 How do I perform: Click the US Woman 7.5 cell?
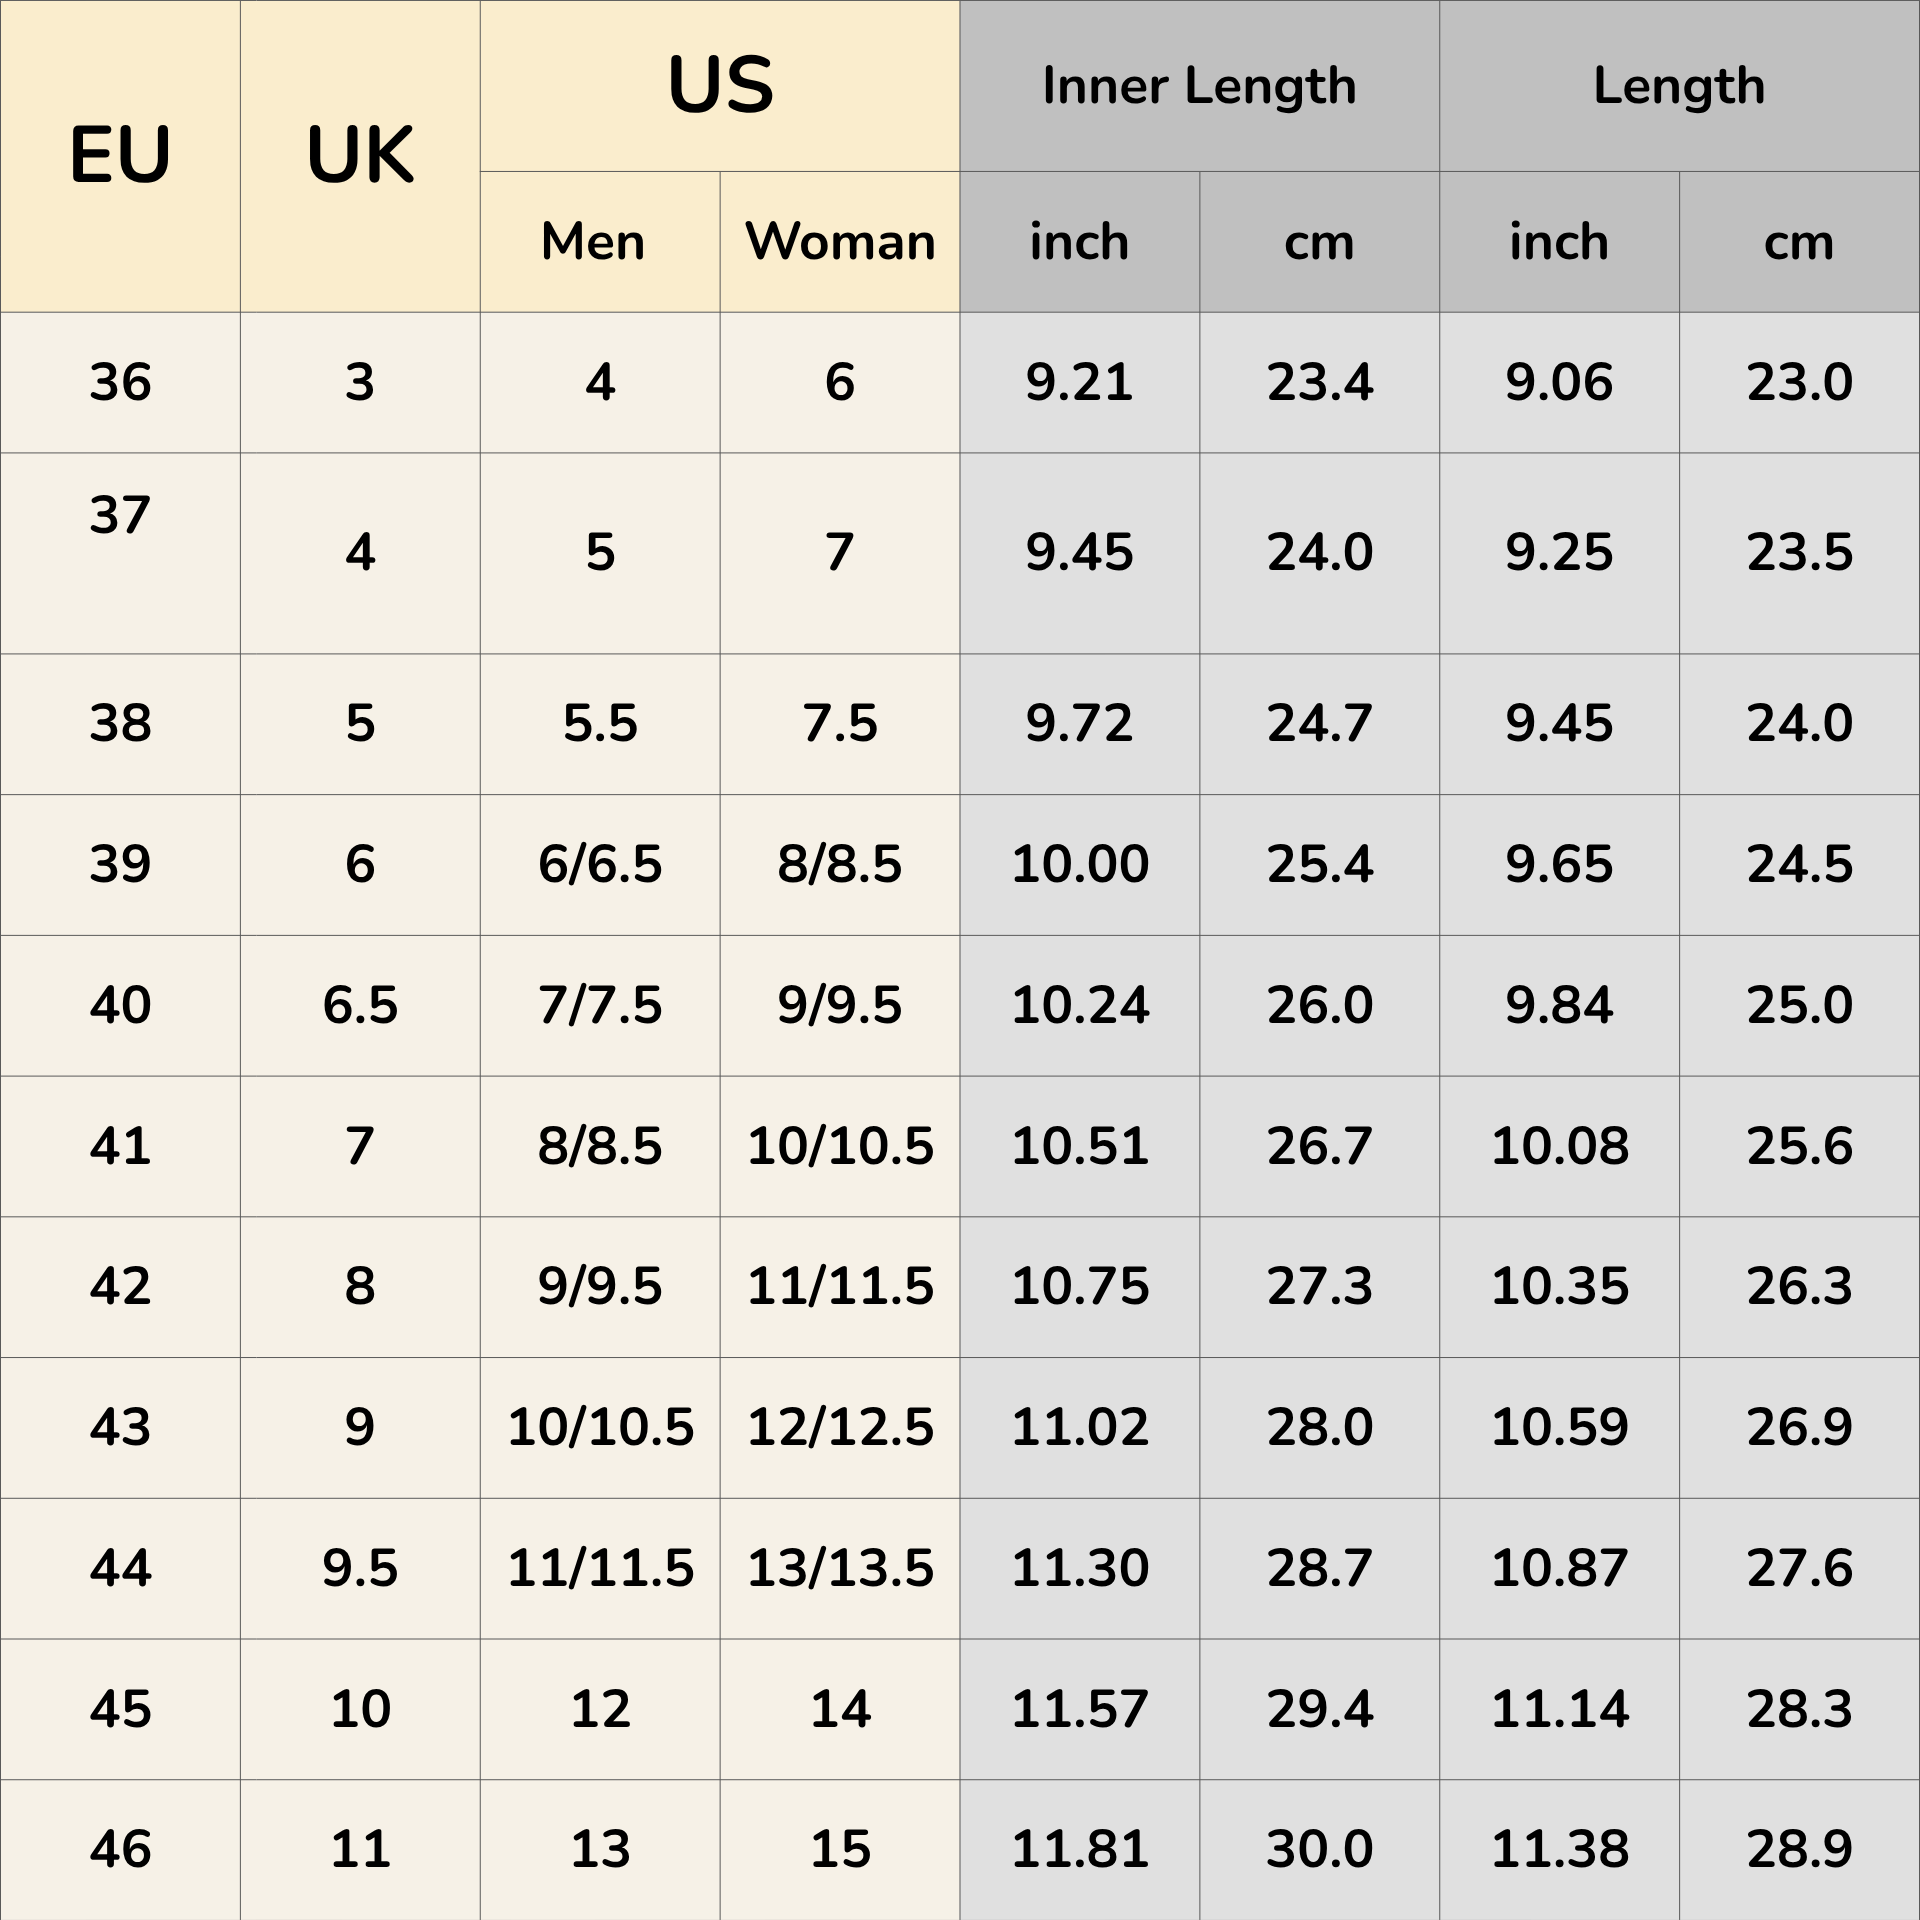pos(840,723)
